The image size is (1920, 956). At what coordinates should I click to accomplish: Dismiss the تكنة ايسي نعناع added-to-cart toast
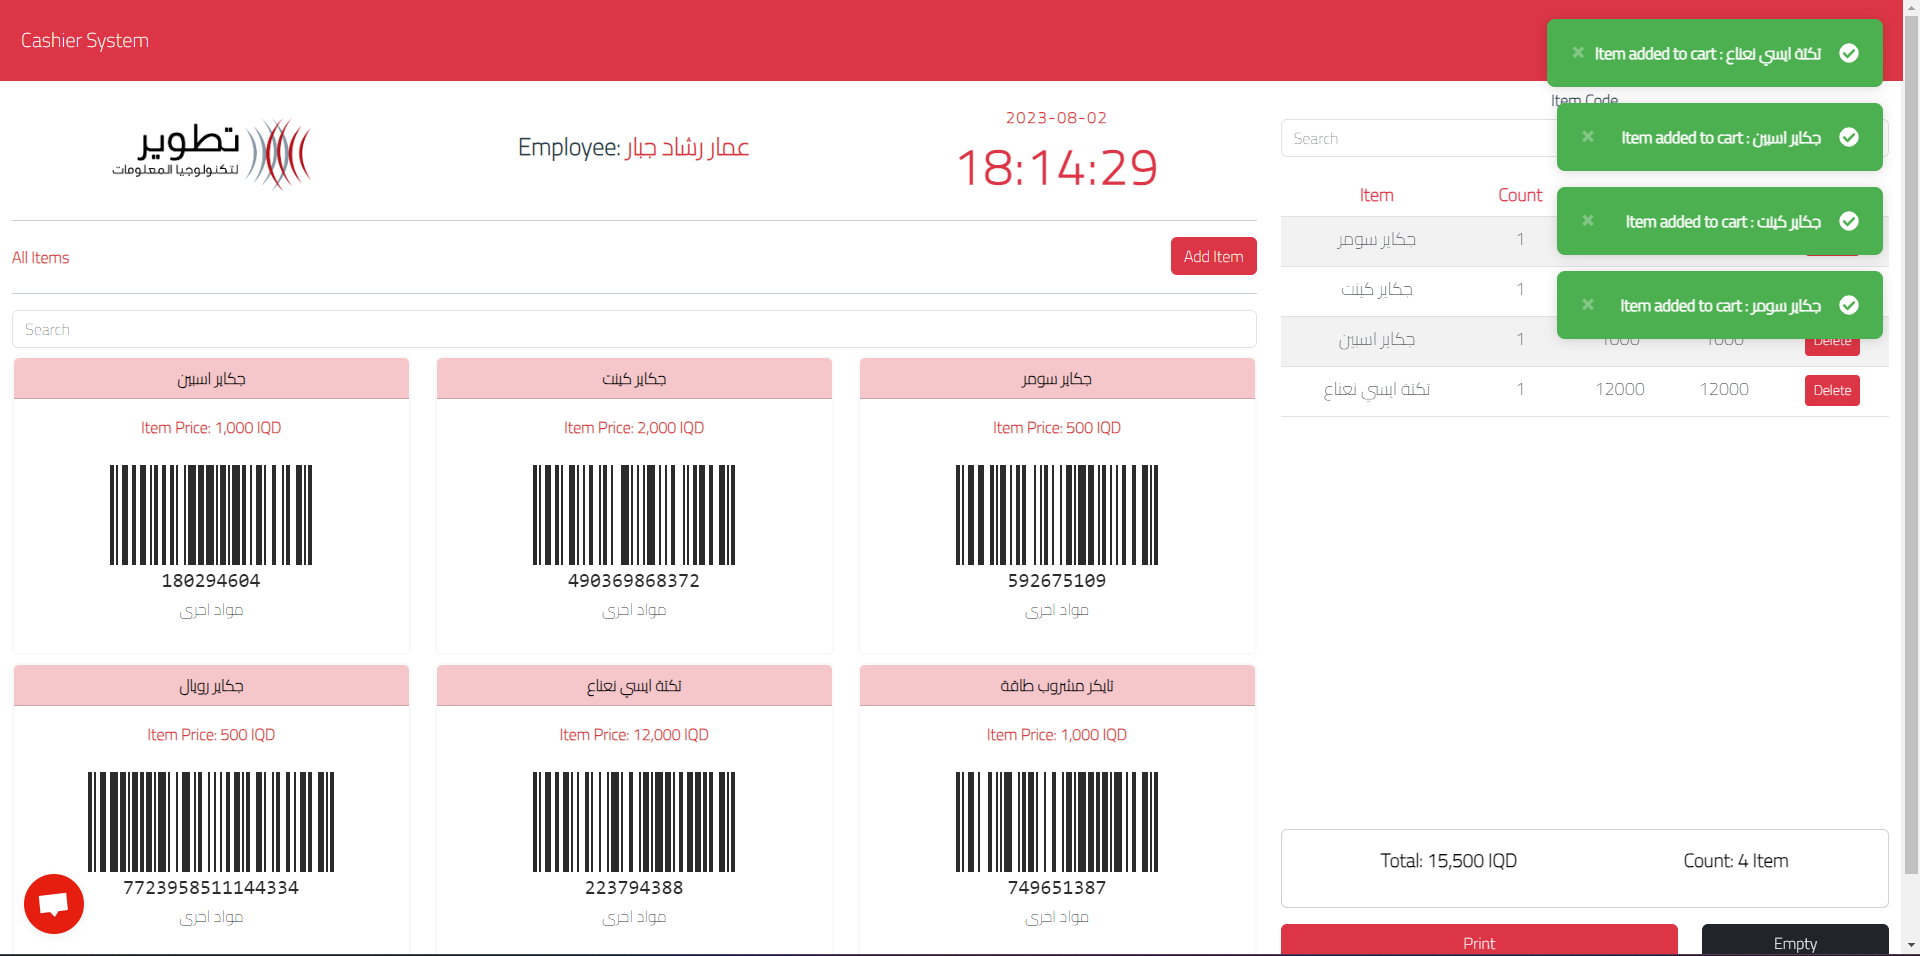1578,53
